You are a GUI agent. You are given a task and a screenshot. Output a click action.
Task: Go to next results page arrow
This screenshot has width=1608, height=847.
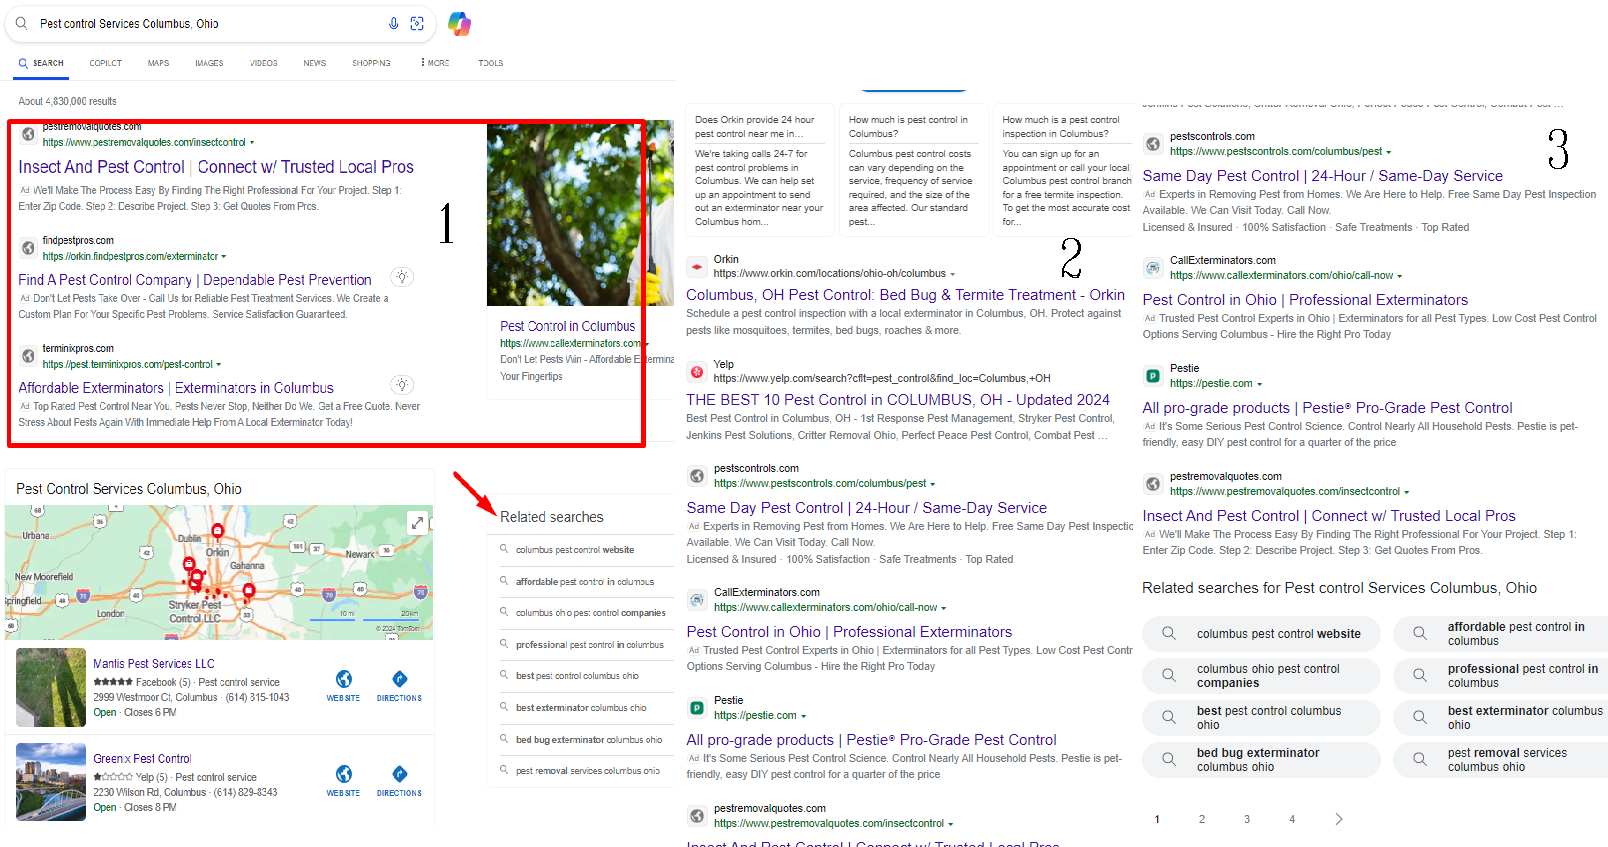pyautogui.click(x=1339, y=819)
